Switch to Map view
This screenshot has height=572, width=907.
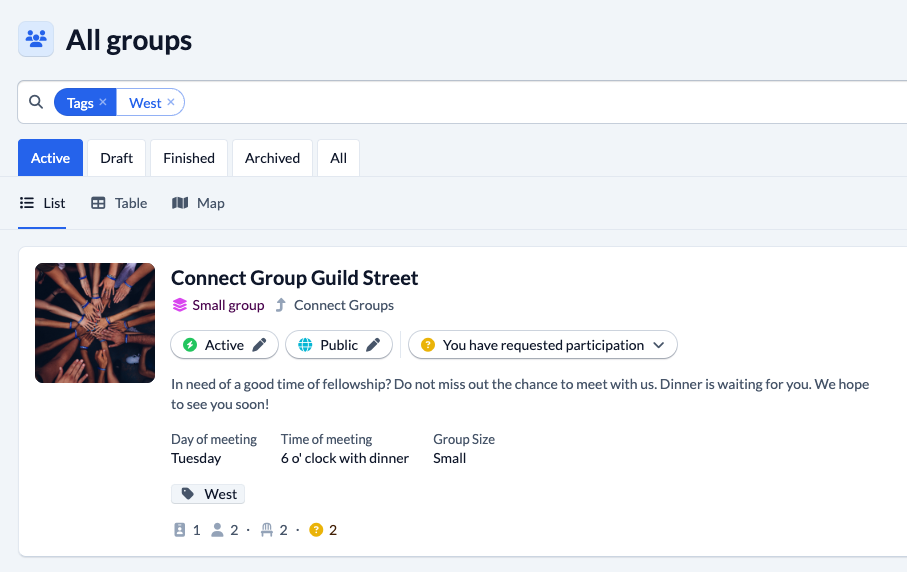pyautogui.click(x=198, y=203)
